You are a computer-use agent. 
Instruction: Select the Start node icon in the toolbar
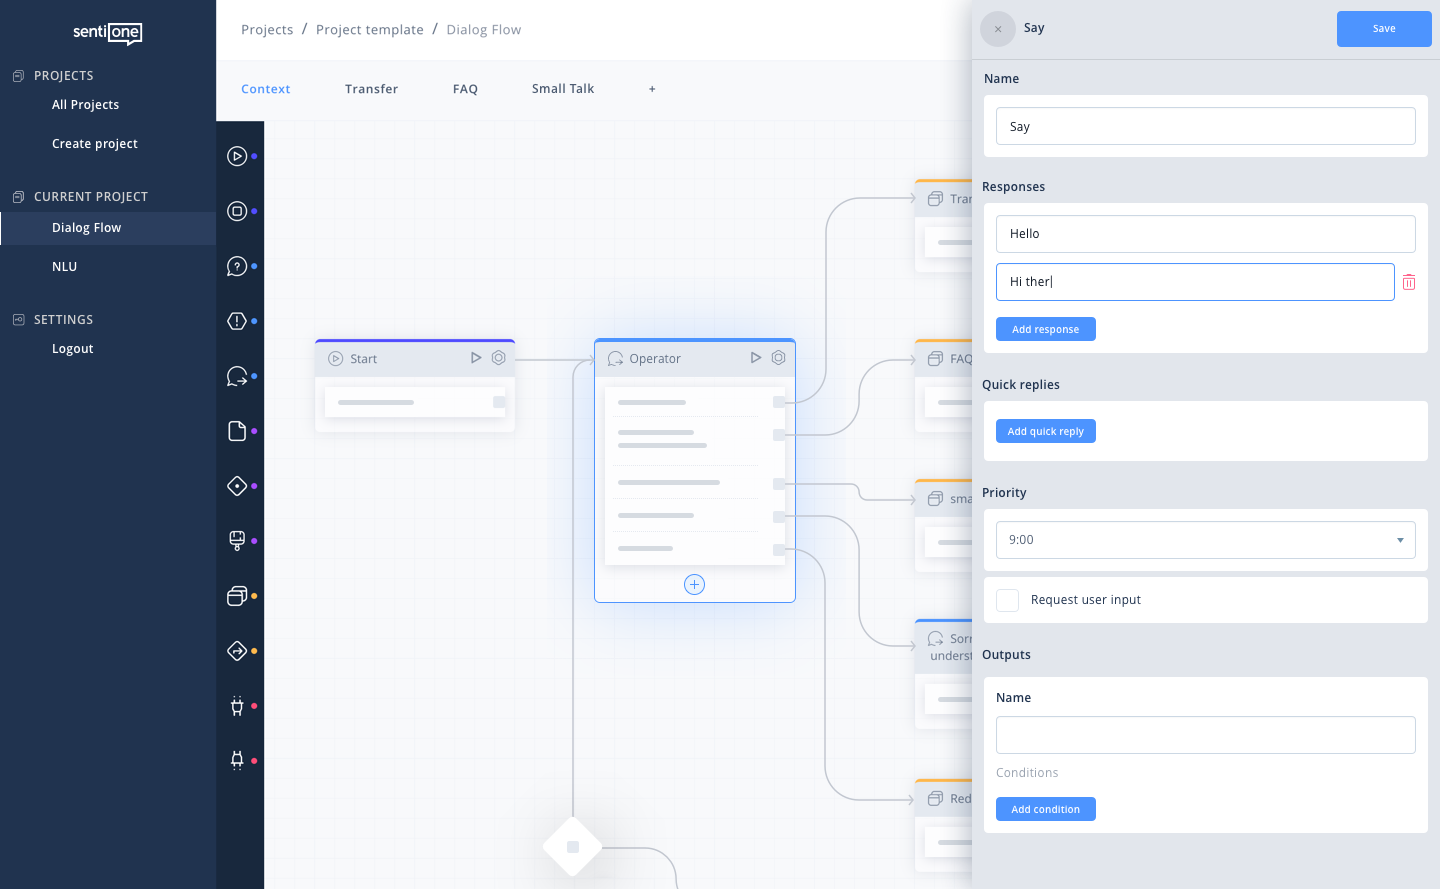coord(239,156)
